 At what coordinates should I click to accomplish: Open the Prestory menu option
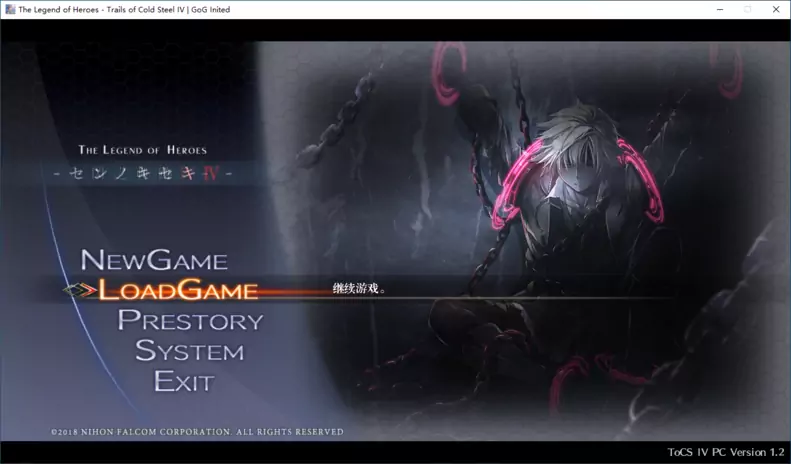pos(191,320)
